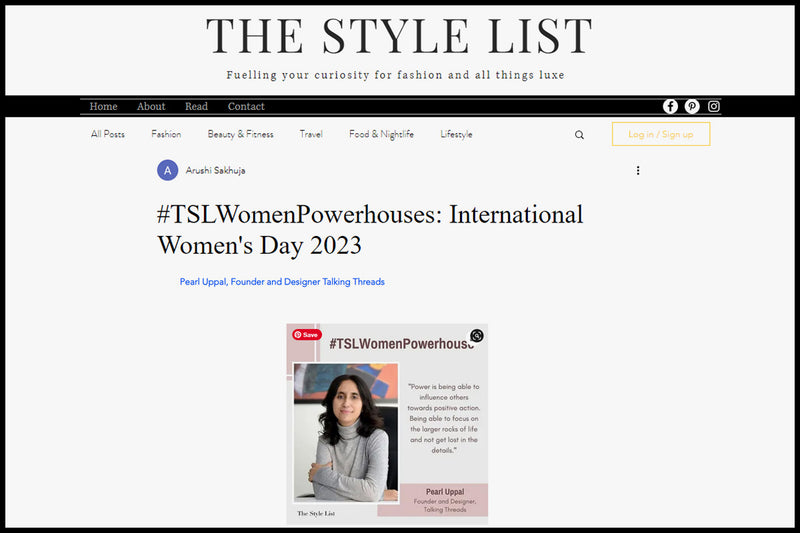Open the Pearl Uppal feature image
800x533 pixels.
point(387,424)
